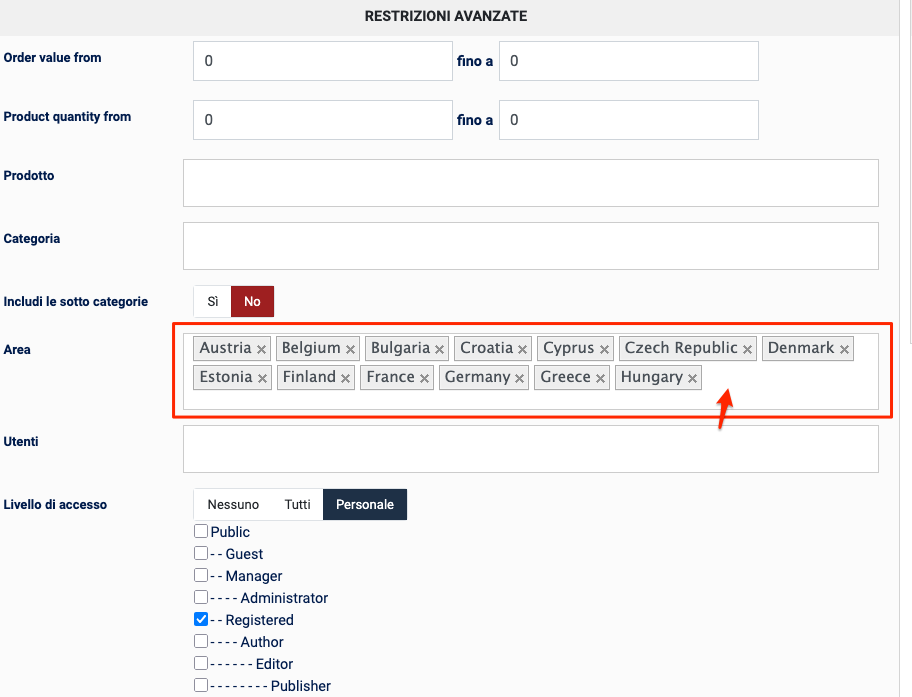Check the Public access level checkbox
912x697 pixels.
click(201, 532)
